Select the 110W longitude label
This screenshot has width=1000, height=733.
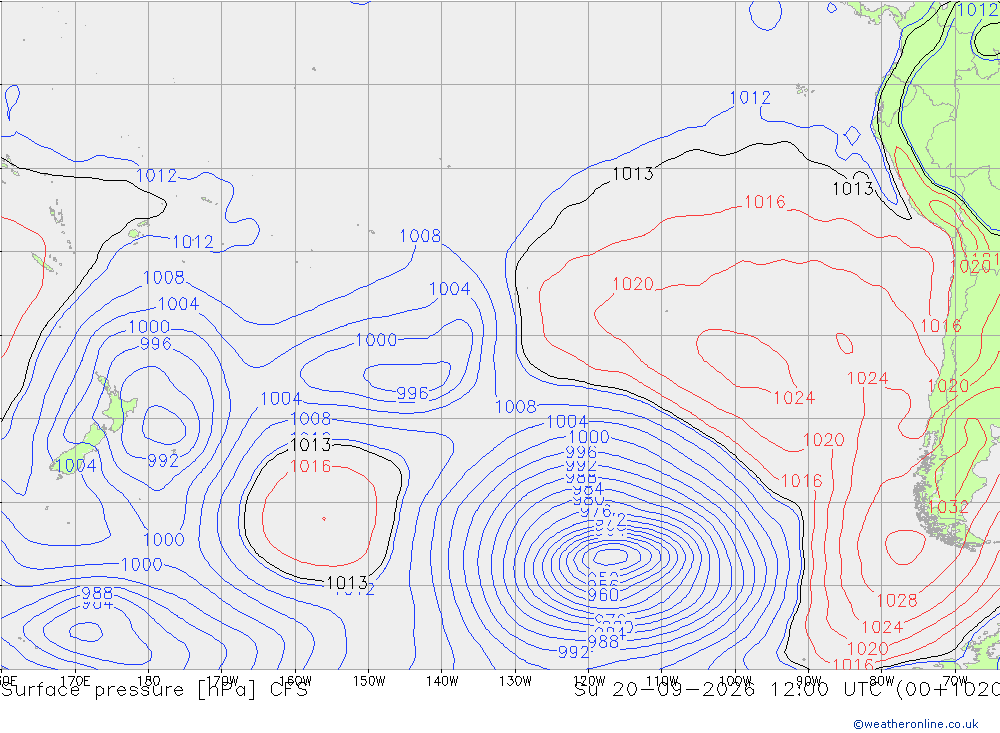tap(662, 681)
